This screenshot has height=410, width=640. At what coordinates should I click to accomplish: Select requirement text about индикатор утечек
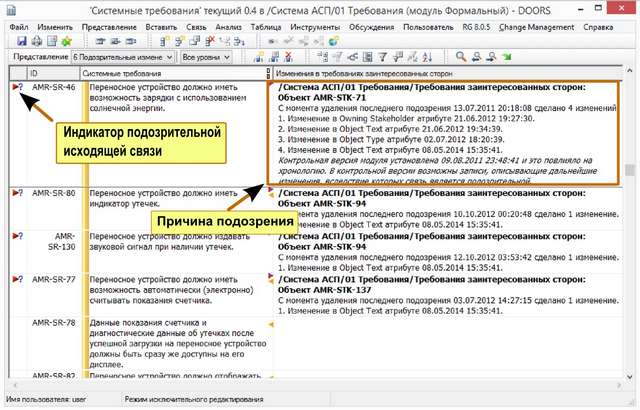click(163, 198)
